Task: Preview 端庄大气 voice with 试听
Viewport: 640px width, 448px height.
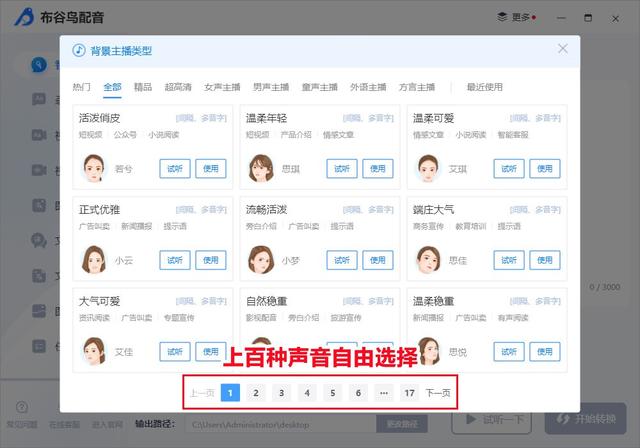Action: tap(509, 260)
